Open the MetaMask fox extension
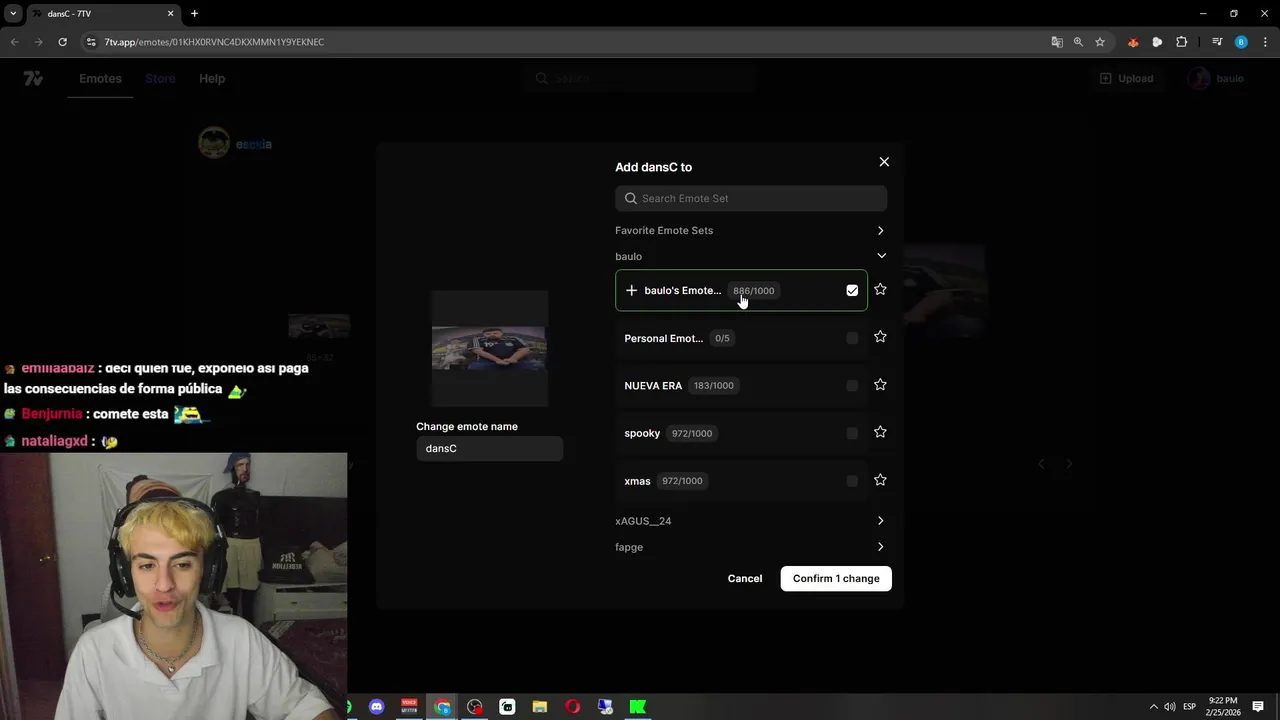The image size is (1280, 720). pyautogui.click(x=1133, y=42)
